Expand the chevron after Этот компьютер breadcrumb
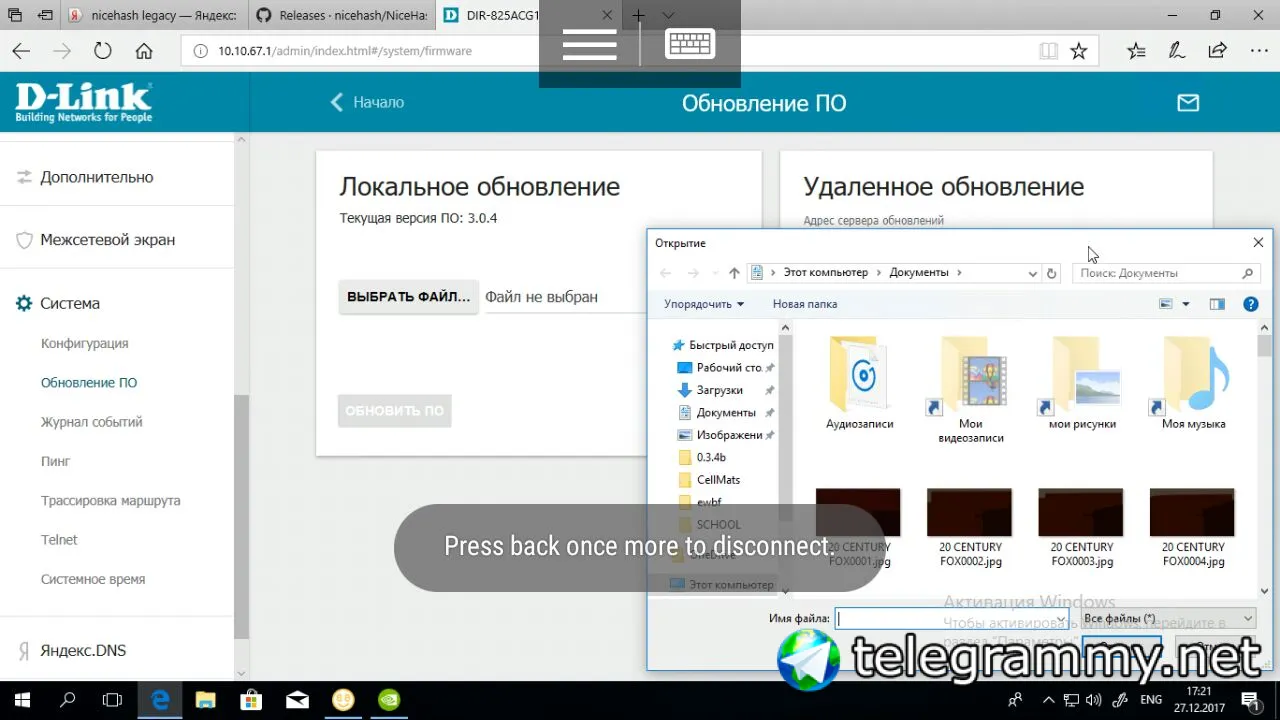The image size is (1280, 720). (x=879, y=273)
